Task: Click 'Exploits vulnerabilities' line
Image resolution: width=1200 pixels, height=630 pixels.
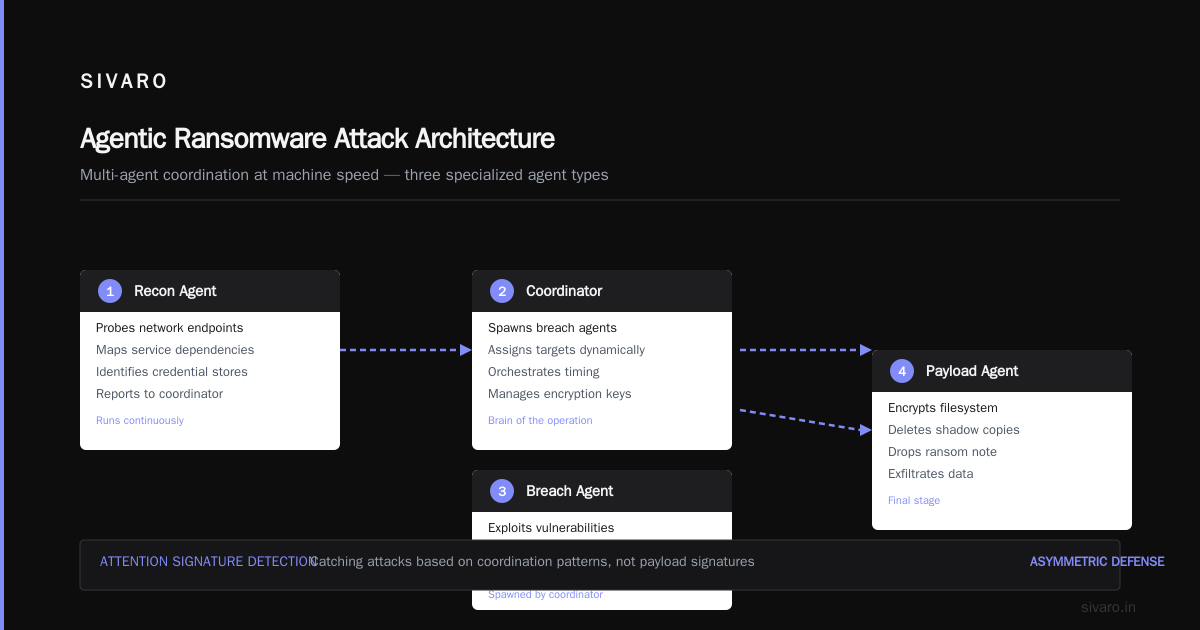Action: (x=551, y=528)
